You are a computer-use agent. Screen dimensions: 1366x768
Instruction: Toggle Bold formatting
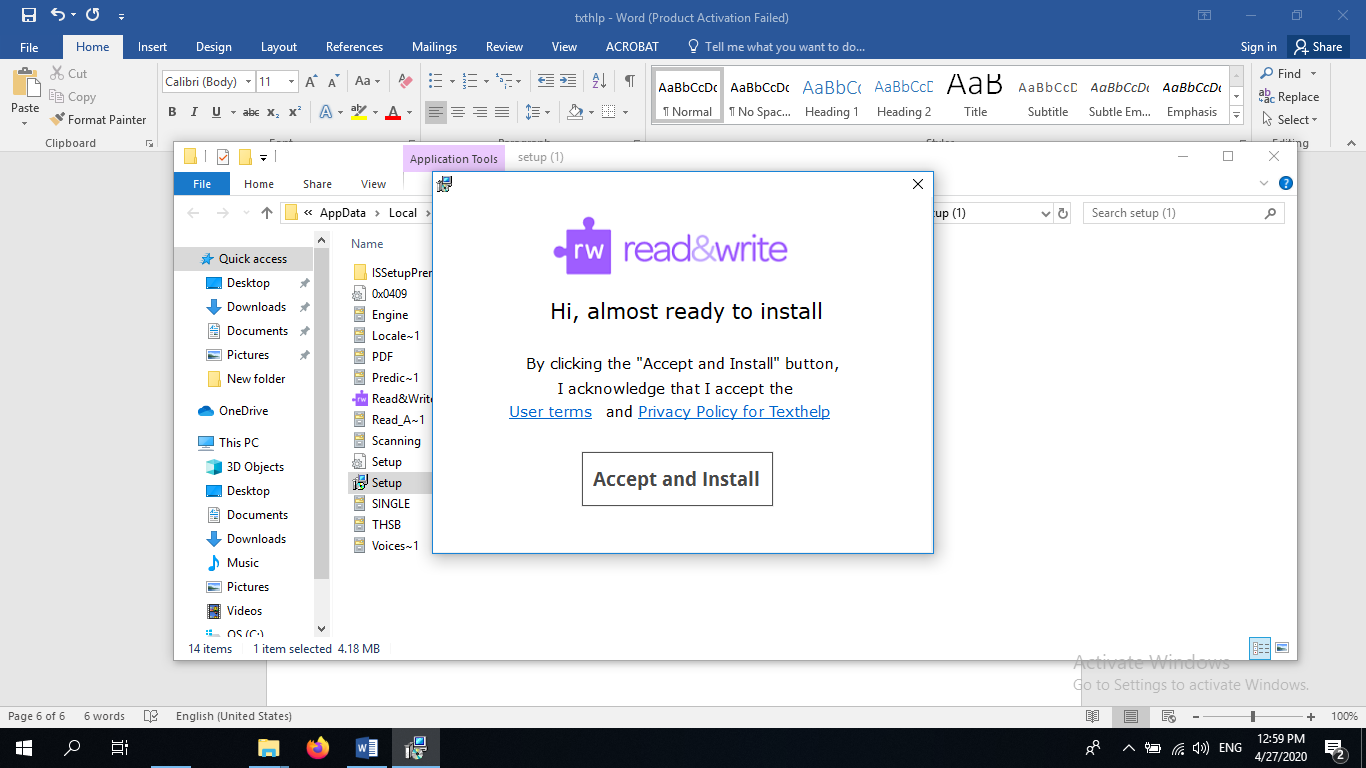[172, 112]
